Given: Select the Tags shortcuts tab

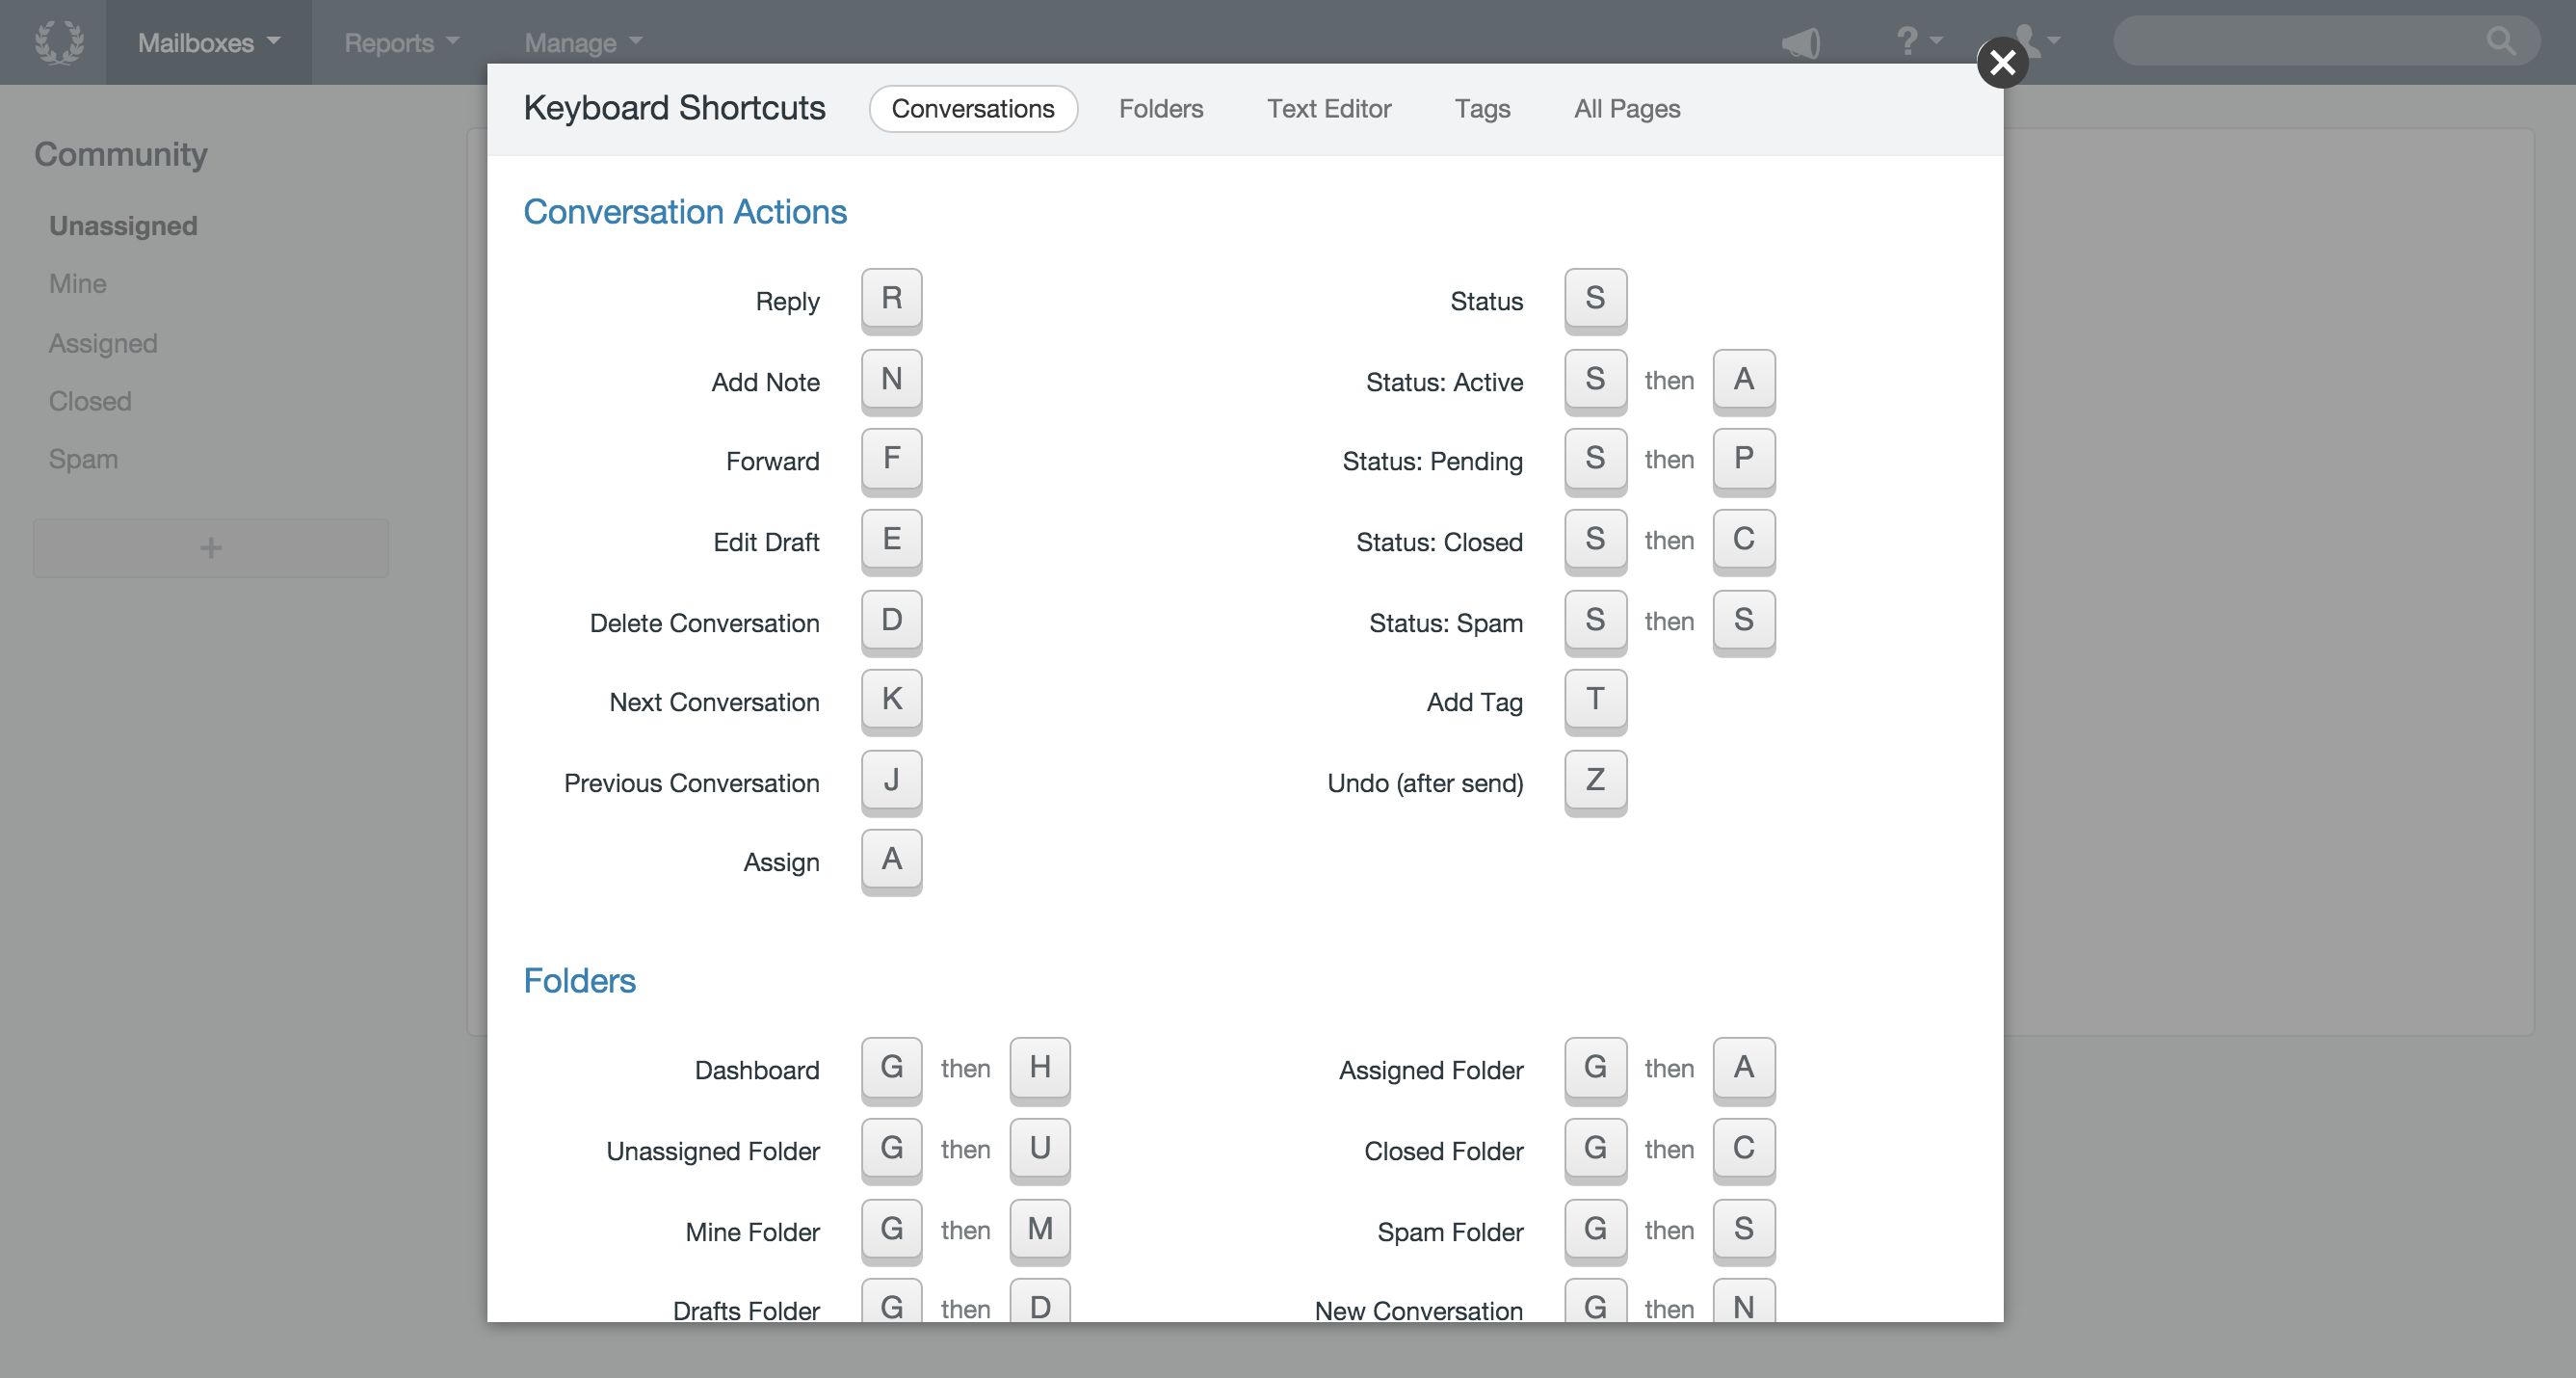Looking at the screenshot, I should (1482, 109).
